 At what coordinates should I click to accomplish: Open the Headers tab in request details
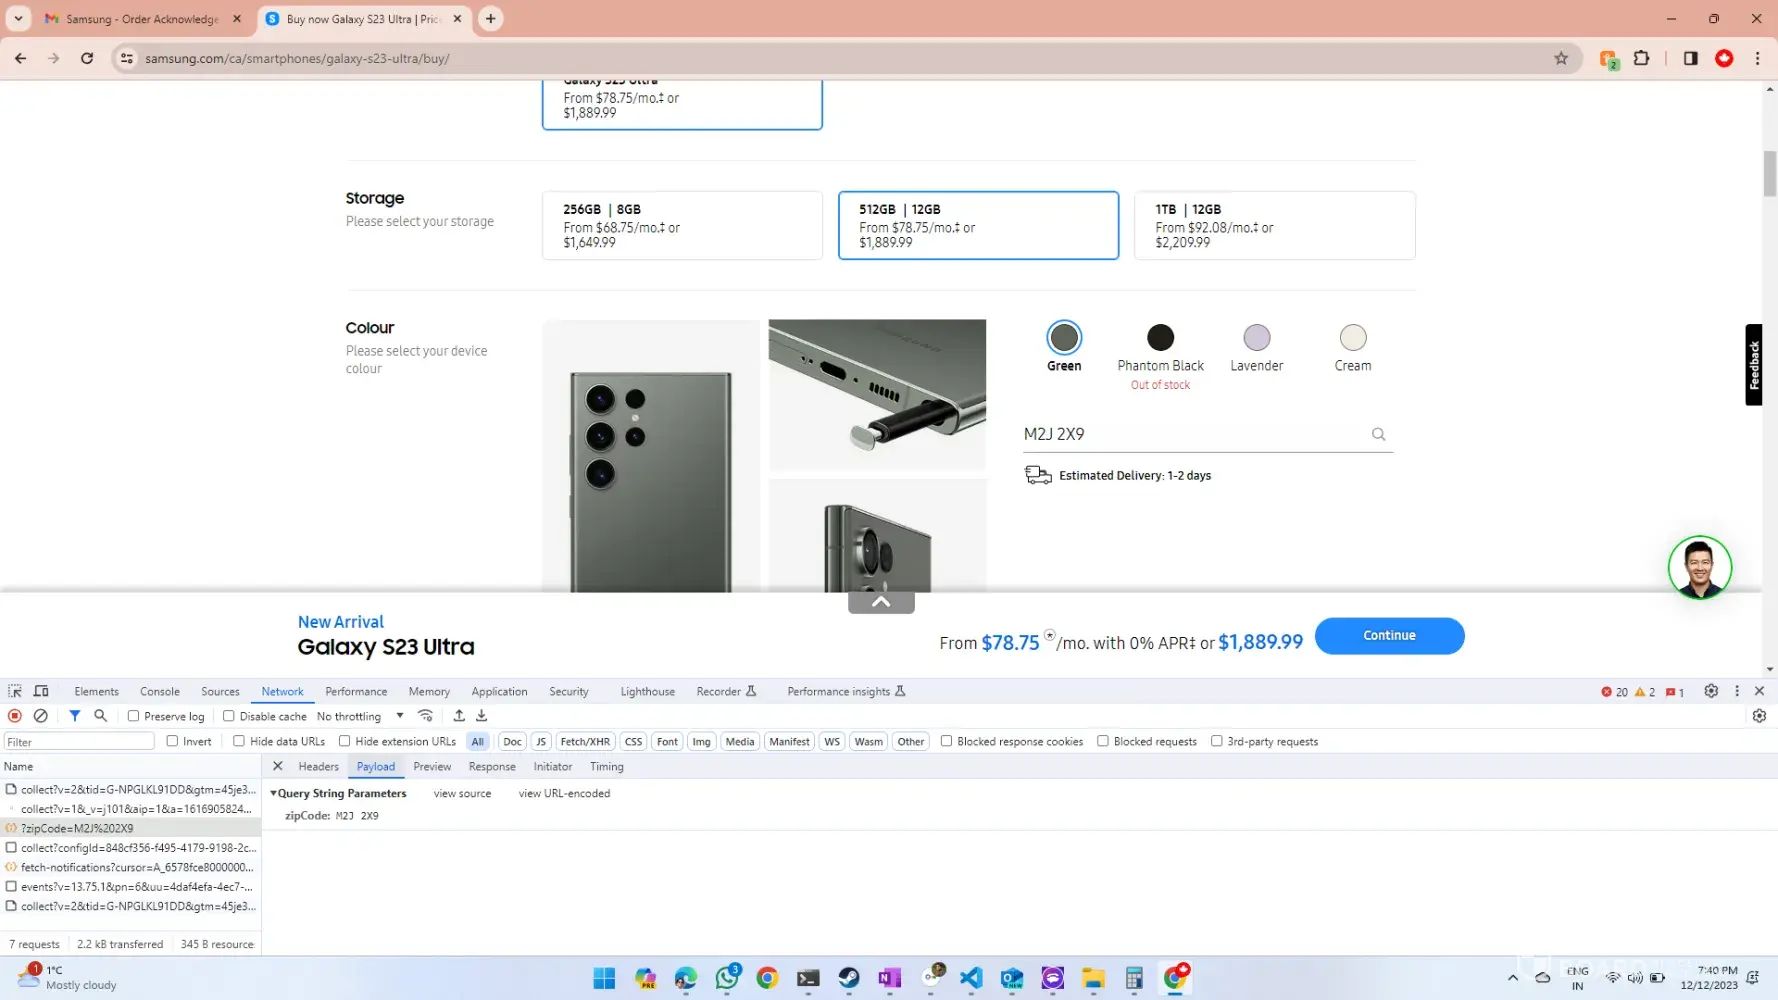pyautogui.click(x=318, y=767)
